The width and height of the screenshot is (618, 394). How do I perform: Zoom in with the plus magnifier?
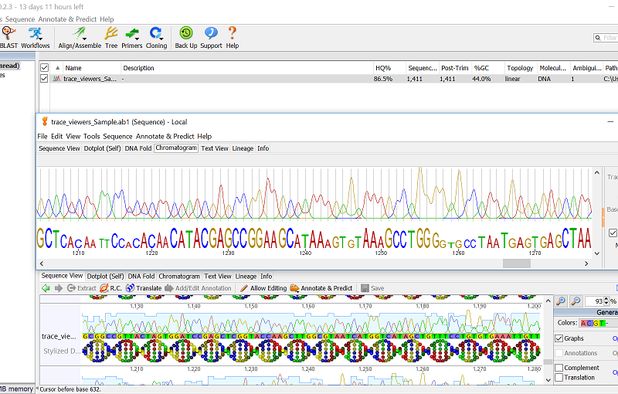[x=560, y=301]
